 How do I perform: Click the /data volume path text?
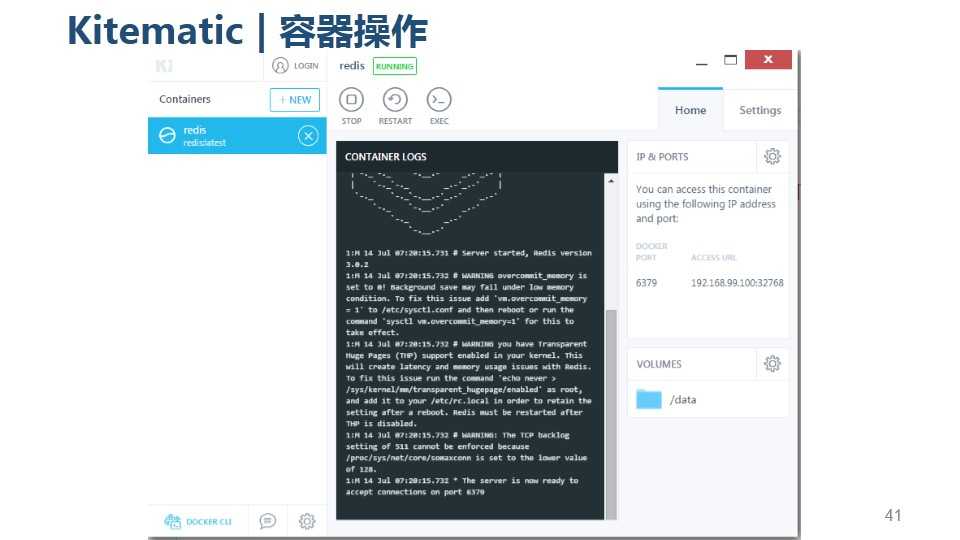683,400
